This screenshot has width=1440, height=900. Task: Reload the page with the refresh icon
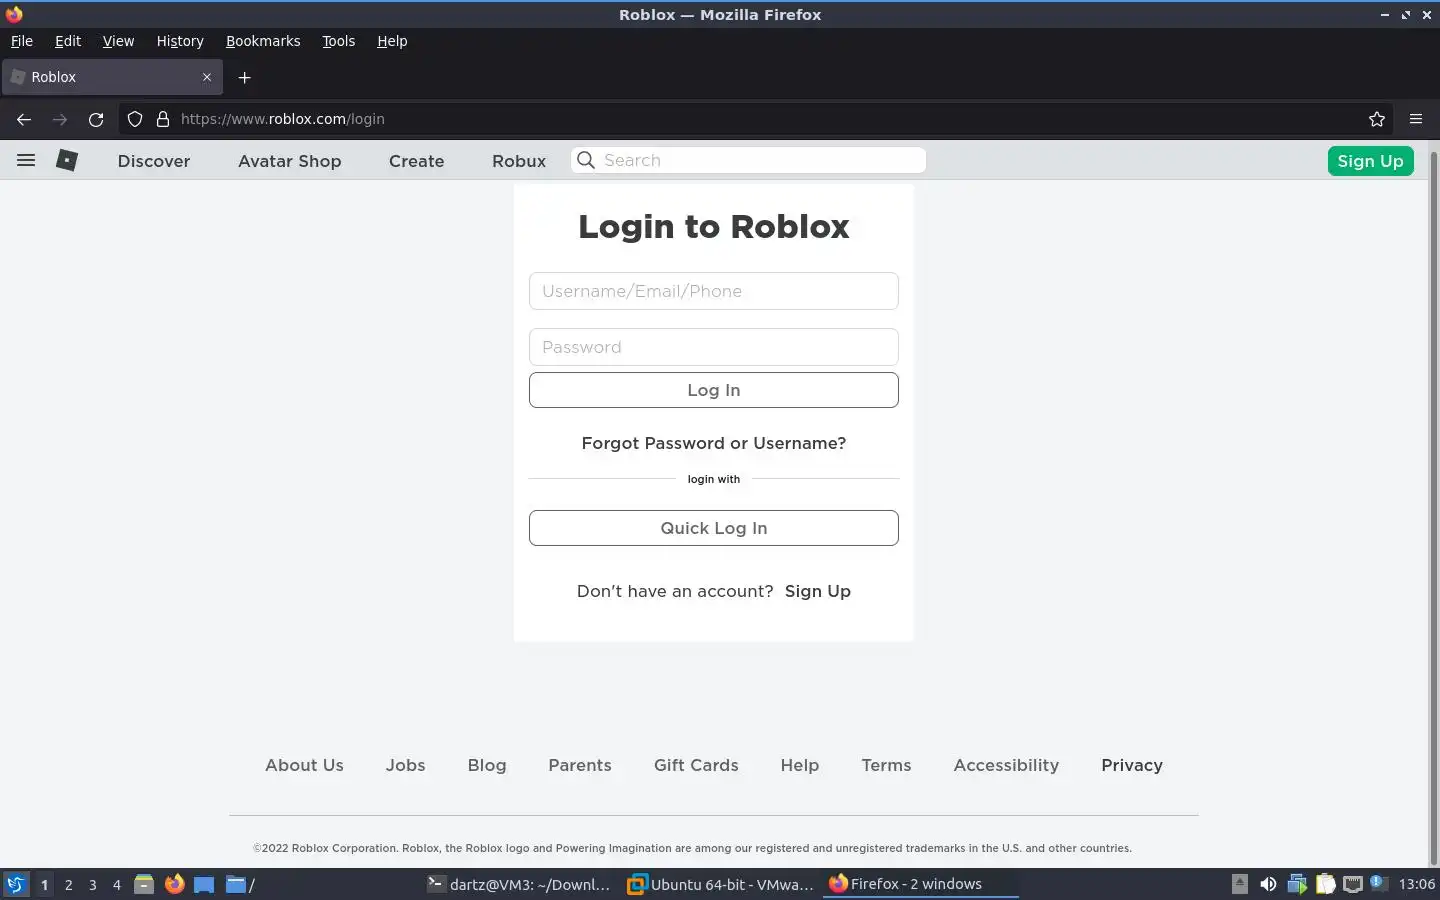96,119
